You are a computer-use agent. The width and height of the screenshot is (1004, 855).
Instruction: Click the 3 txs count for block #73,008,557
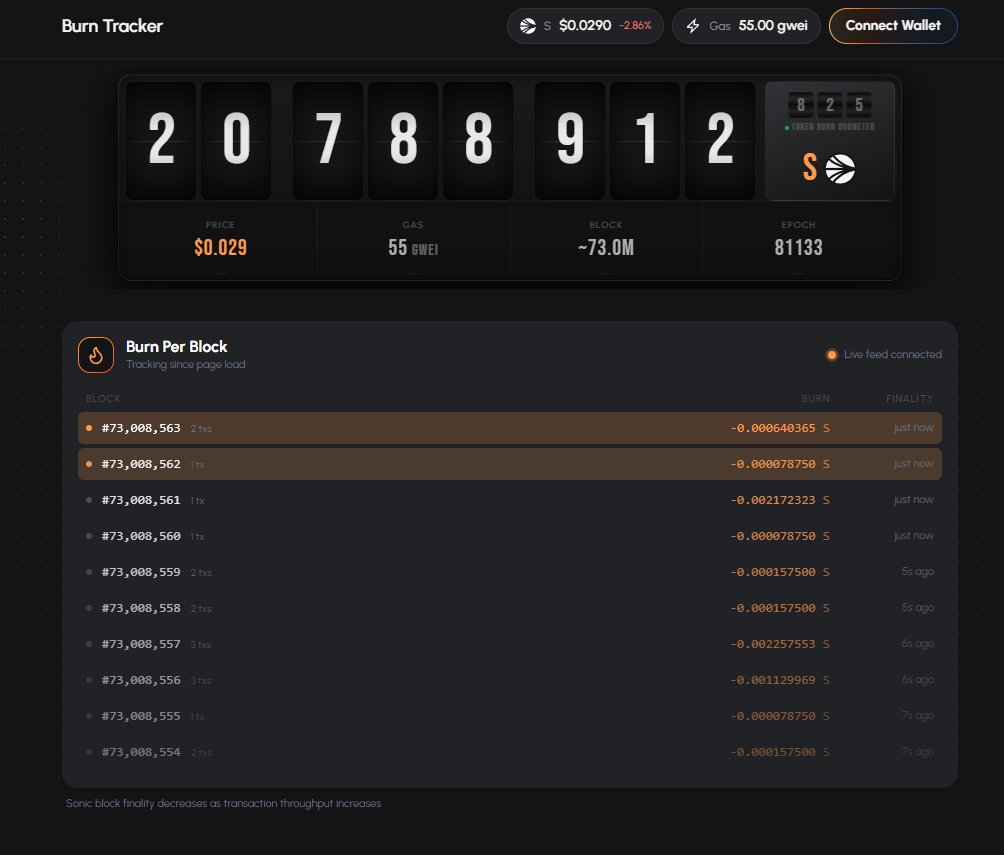[200, 644]
